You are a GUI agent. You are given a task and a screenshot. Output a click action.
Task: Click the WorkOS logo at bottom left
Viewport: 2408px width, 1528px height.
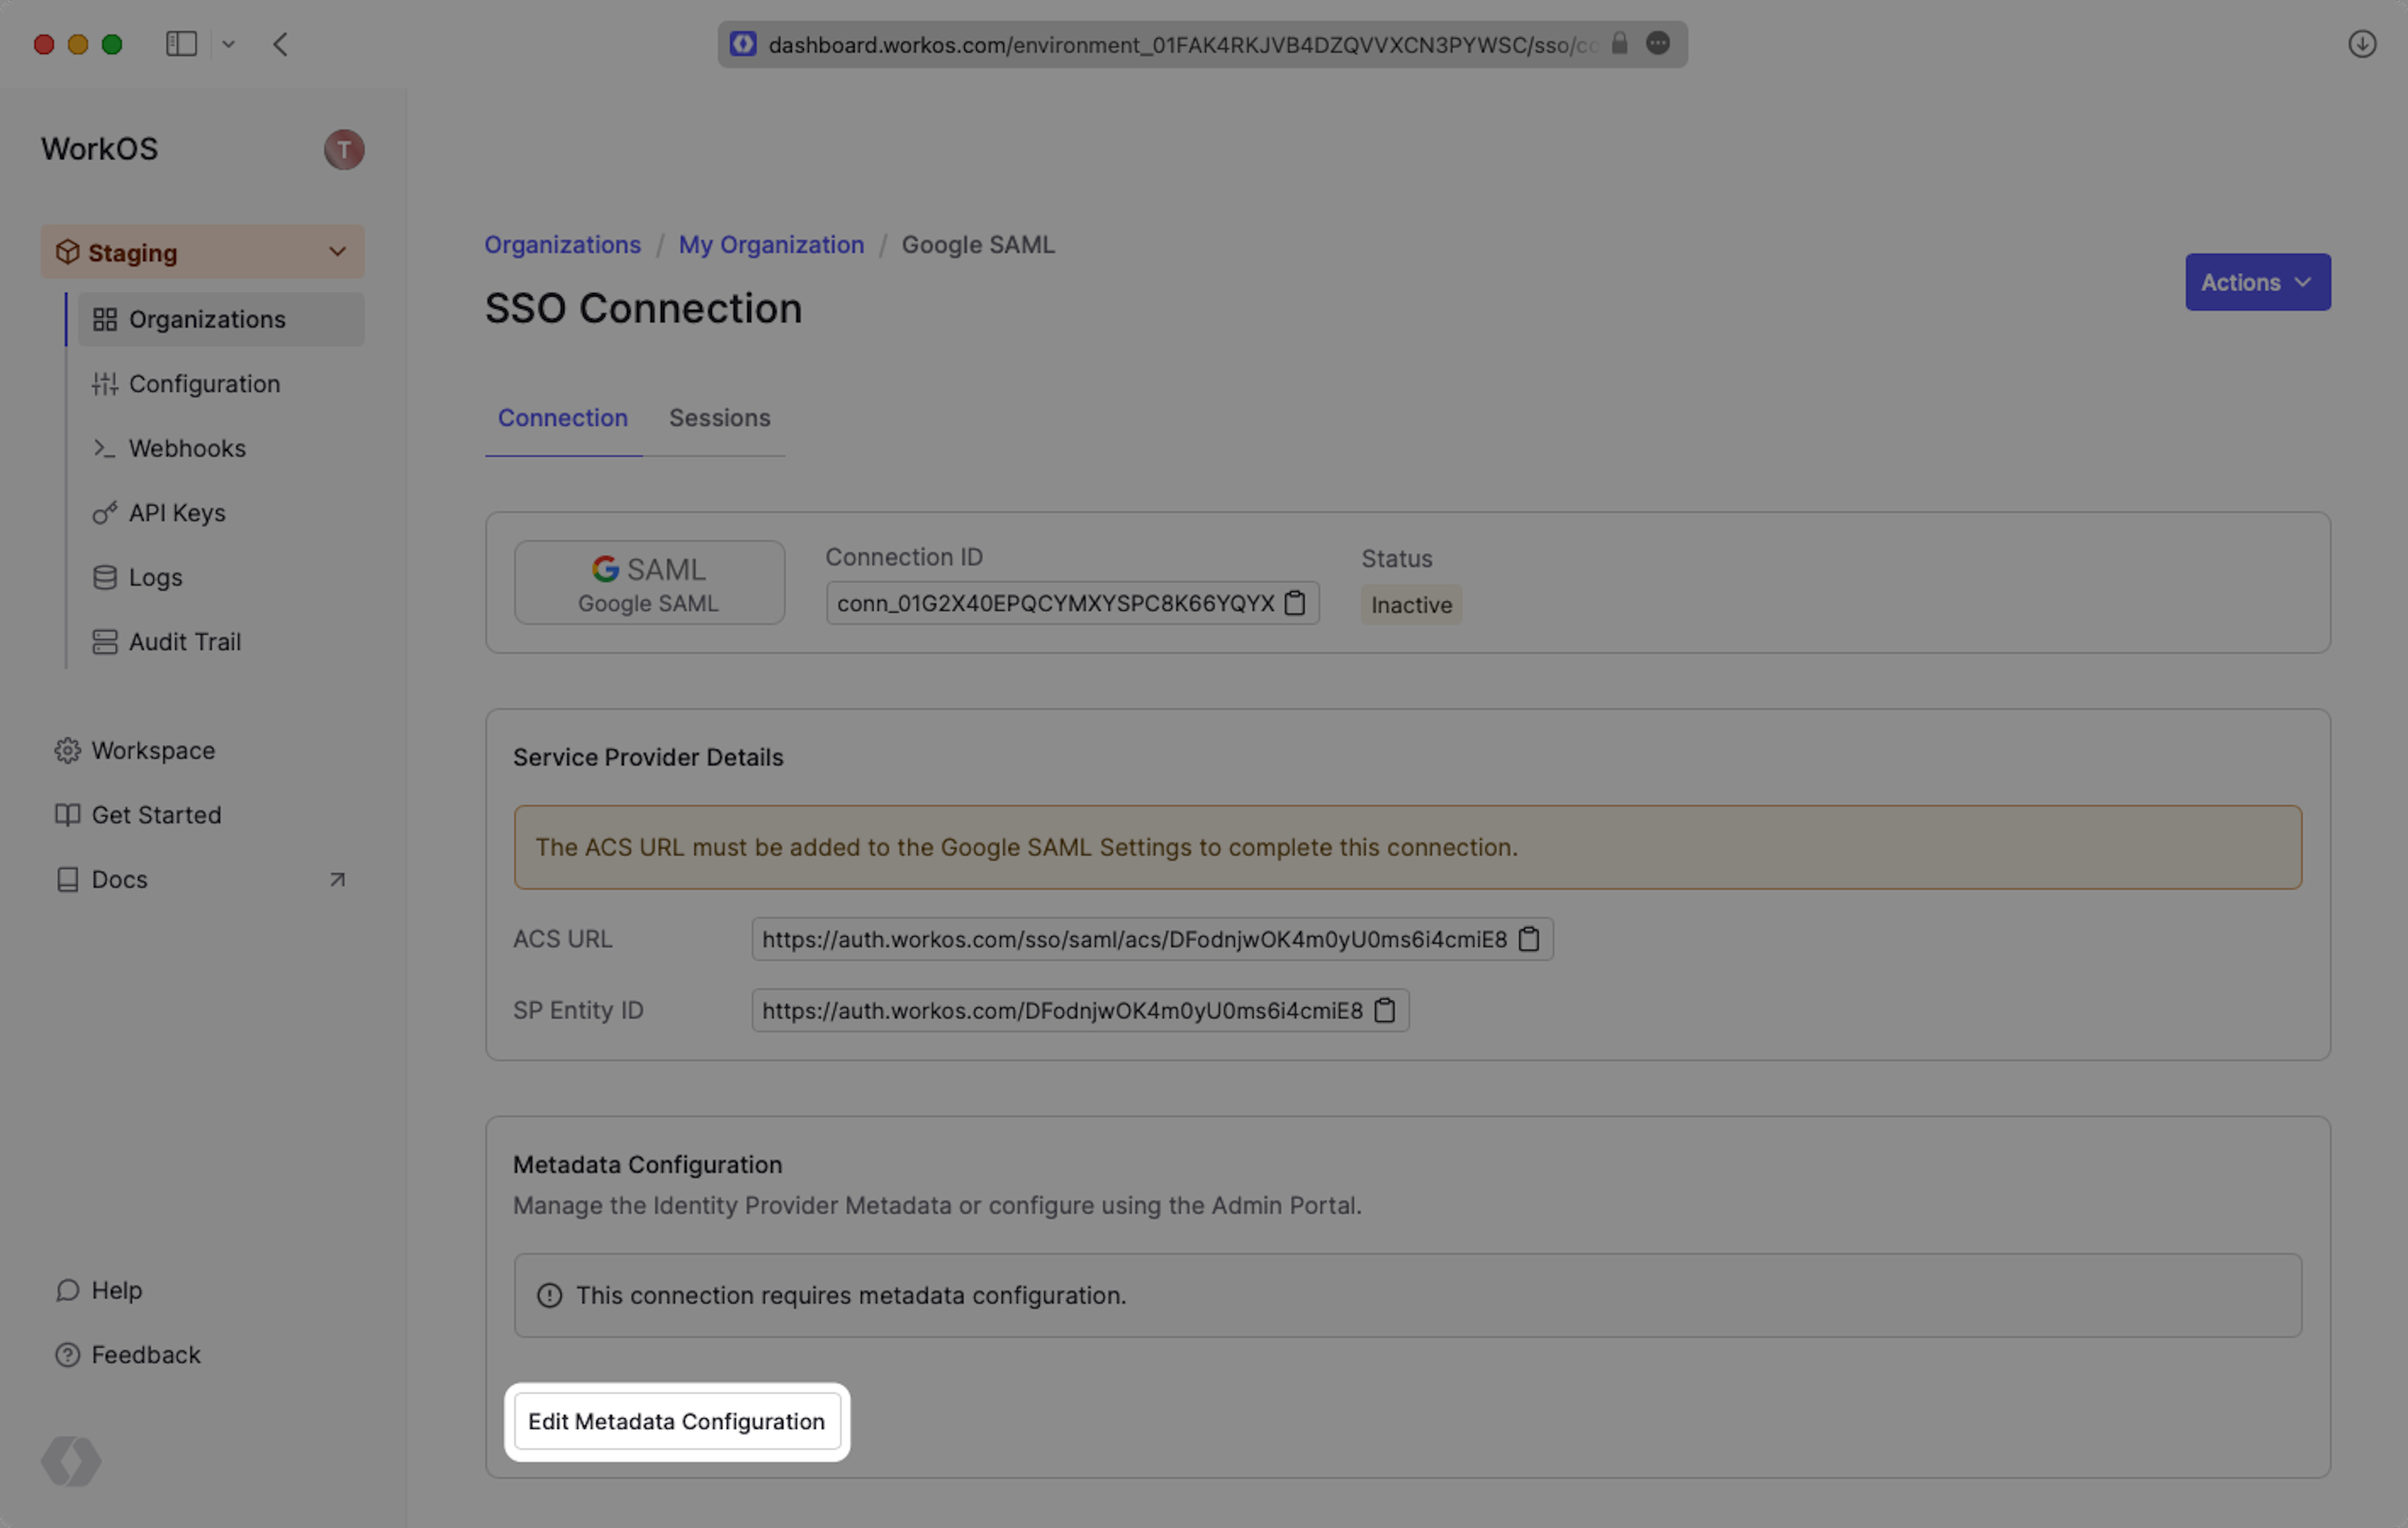point(71,1461)
